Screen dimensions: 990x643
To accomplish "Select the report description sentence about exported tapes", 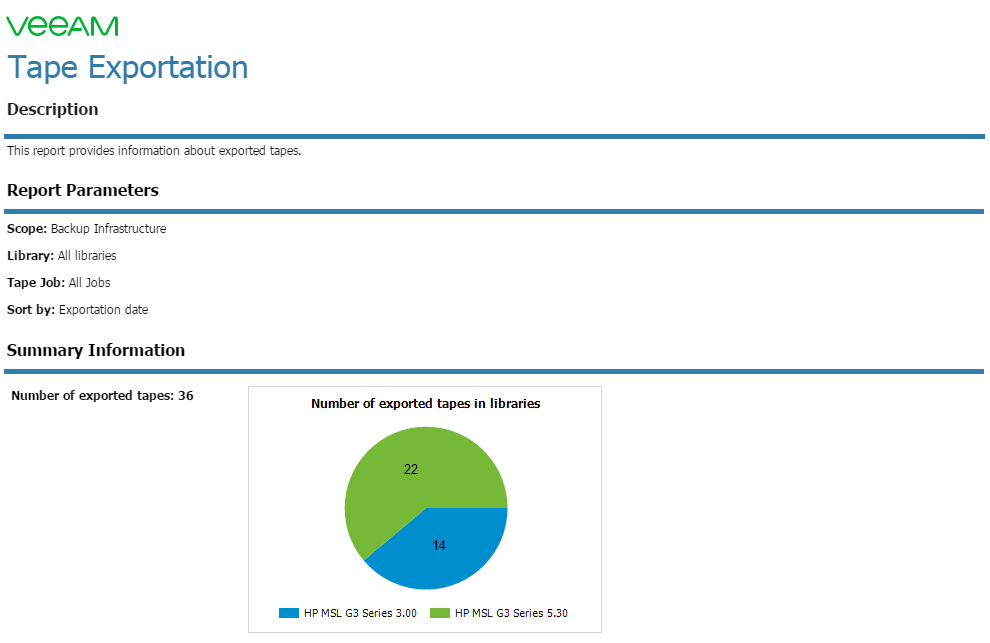I will tap(154, 151).
